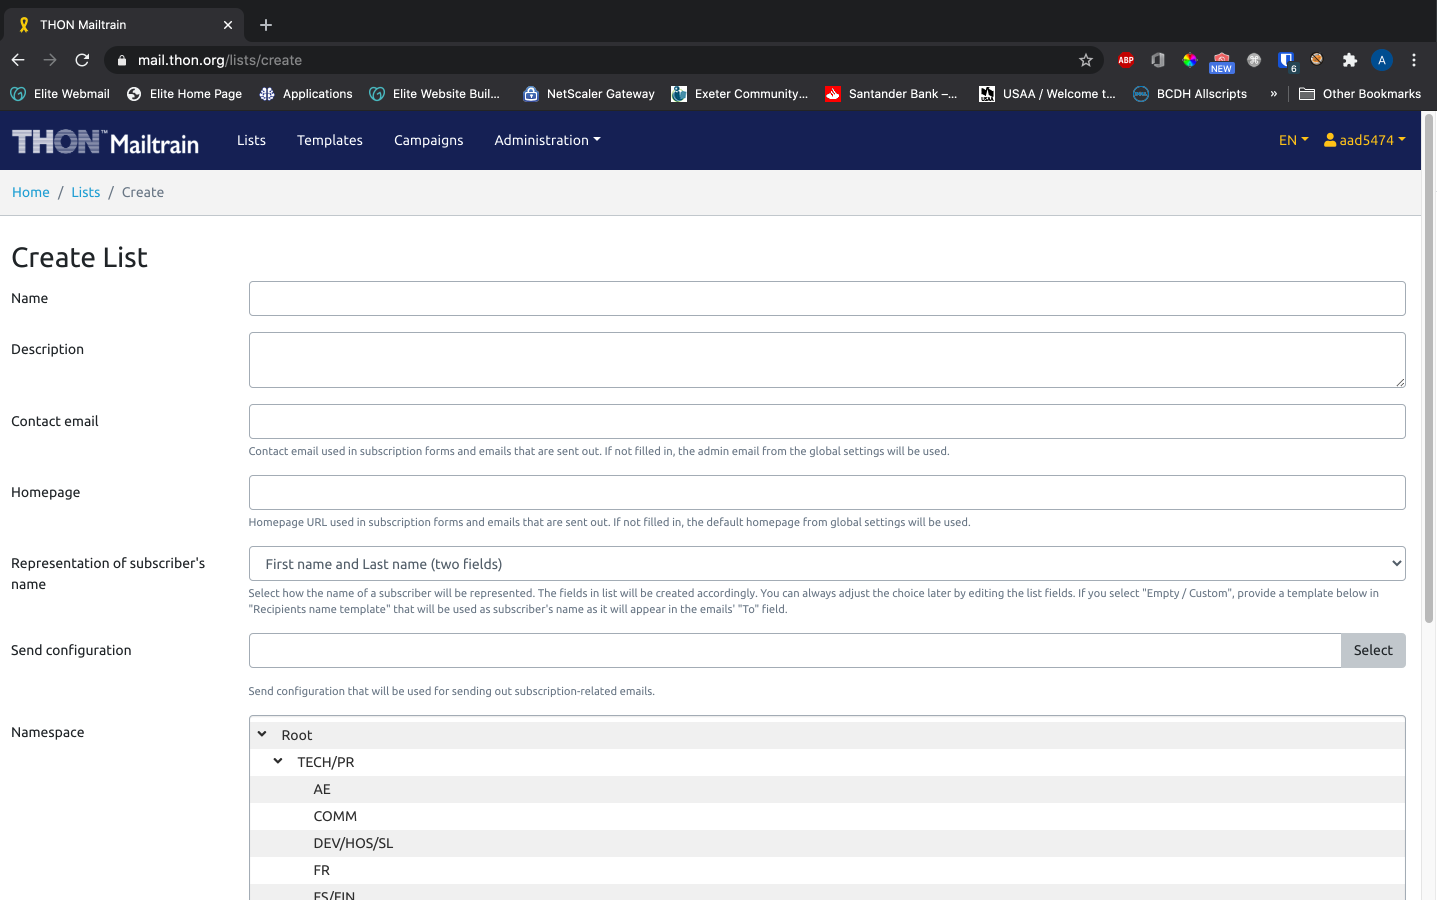
Task: Open the Campaigns menu item
Action: 429,140
